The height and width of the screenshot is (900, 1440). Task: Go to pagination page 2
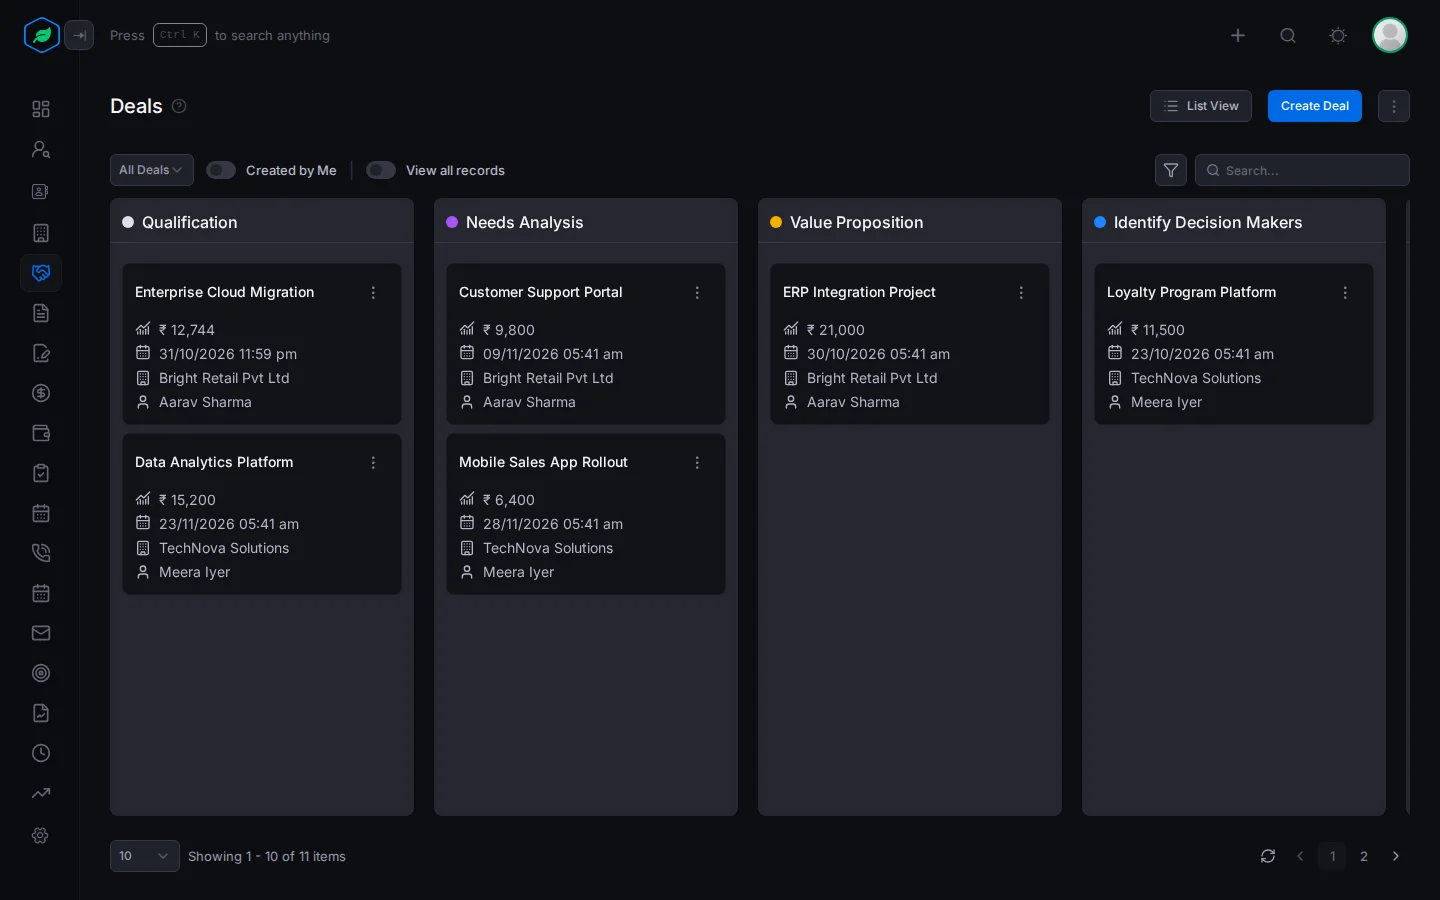pyautogui.click(x=1364, y=856)
